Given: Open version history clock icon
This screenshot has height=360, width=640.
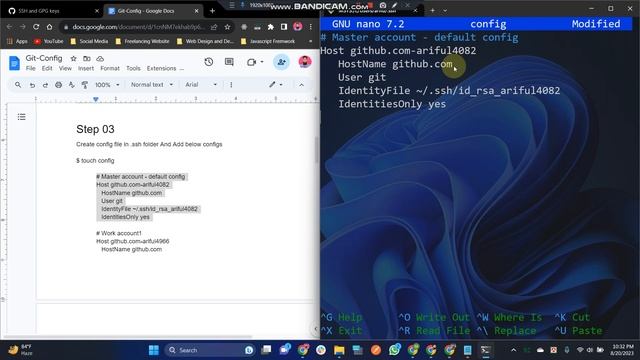Looking at the screenshot, I should [x=209, y=62].
